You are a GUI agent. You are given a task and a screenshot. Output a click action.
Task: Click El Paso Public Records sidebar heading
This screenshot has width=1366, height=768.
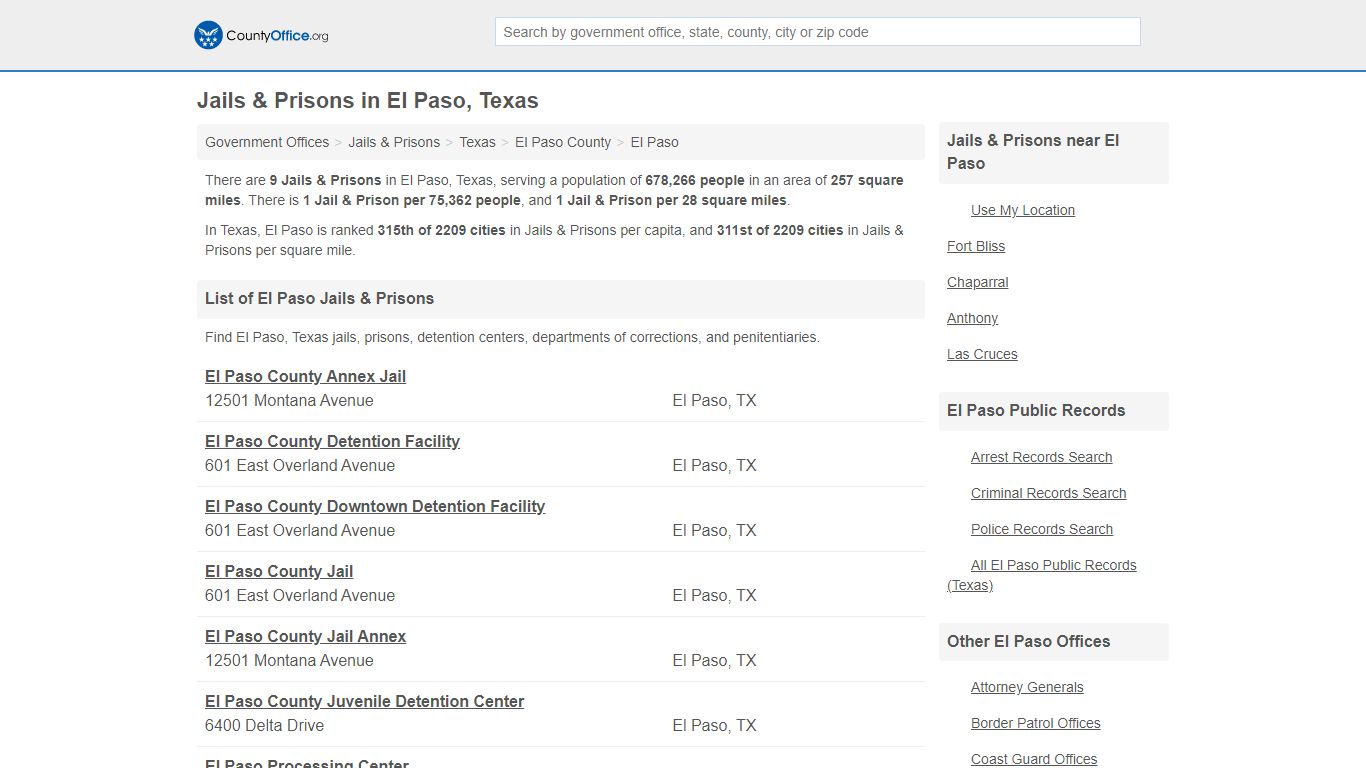click(1036, 410)
